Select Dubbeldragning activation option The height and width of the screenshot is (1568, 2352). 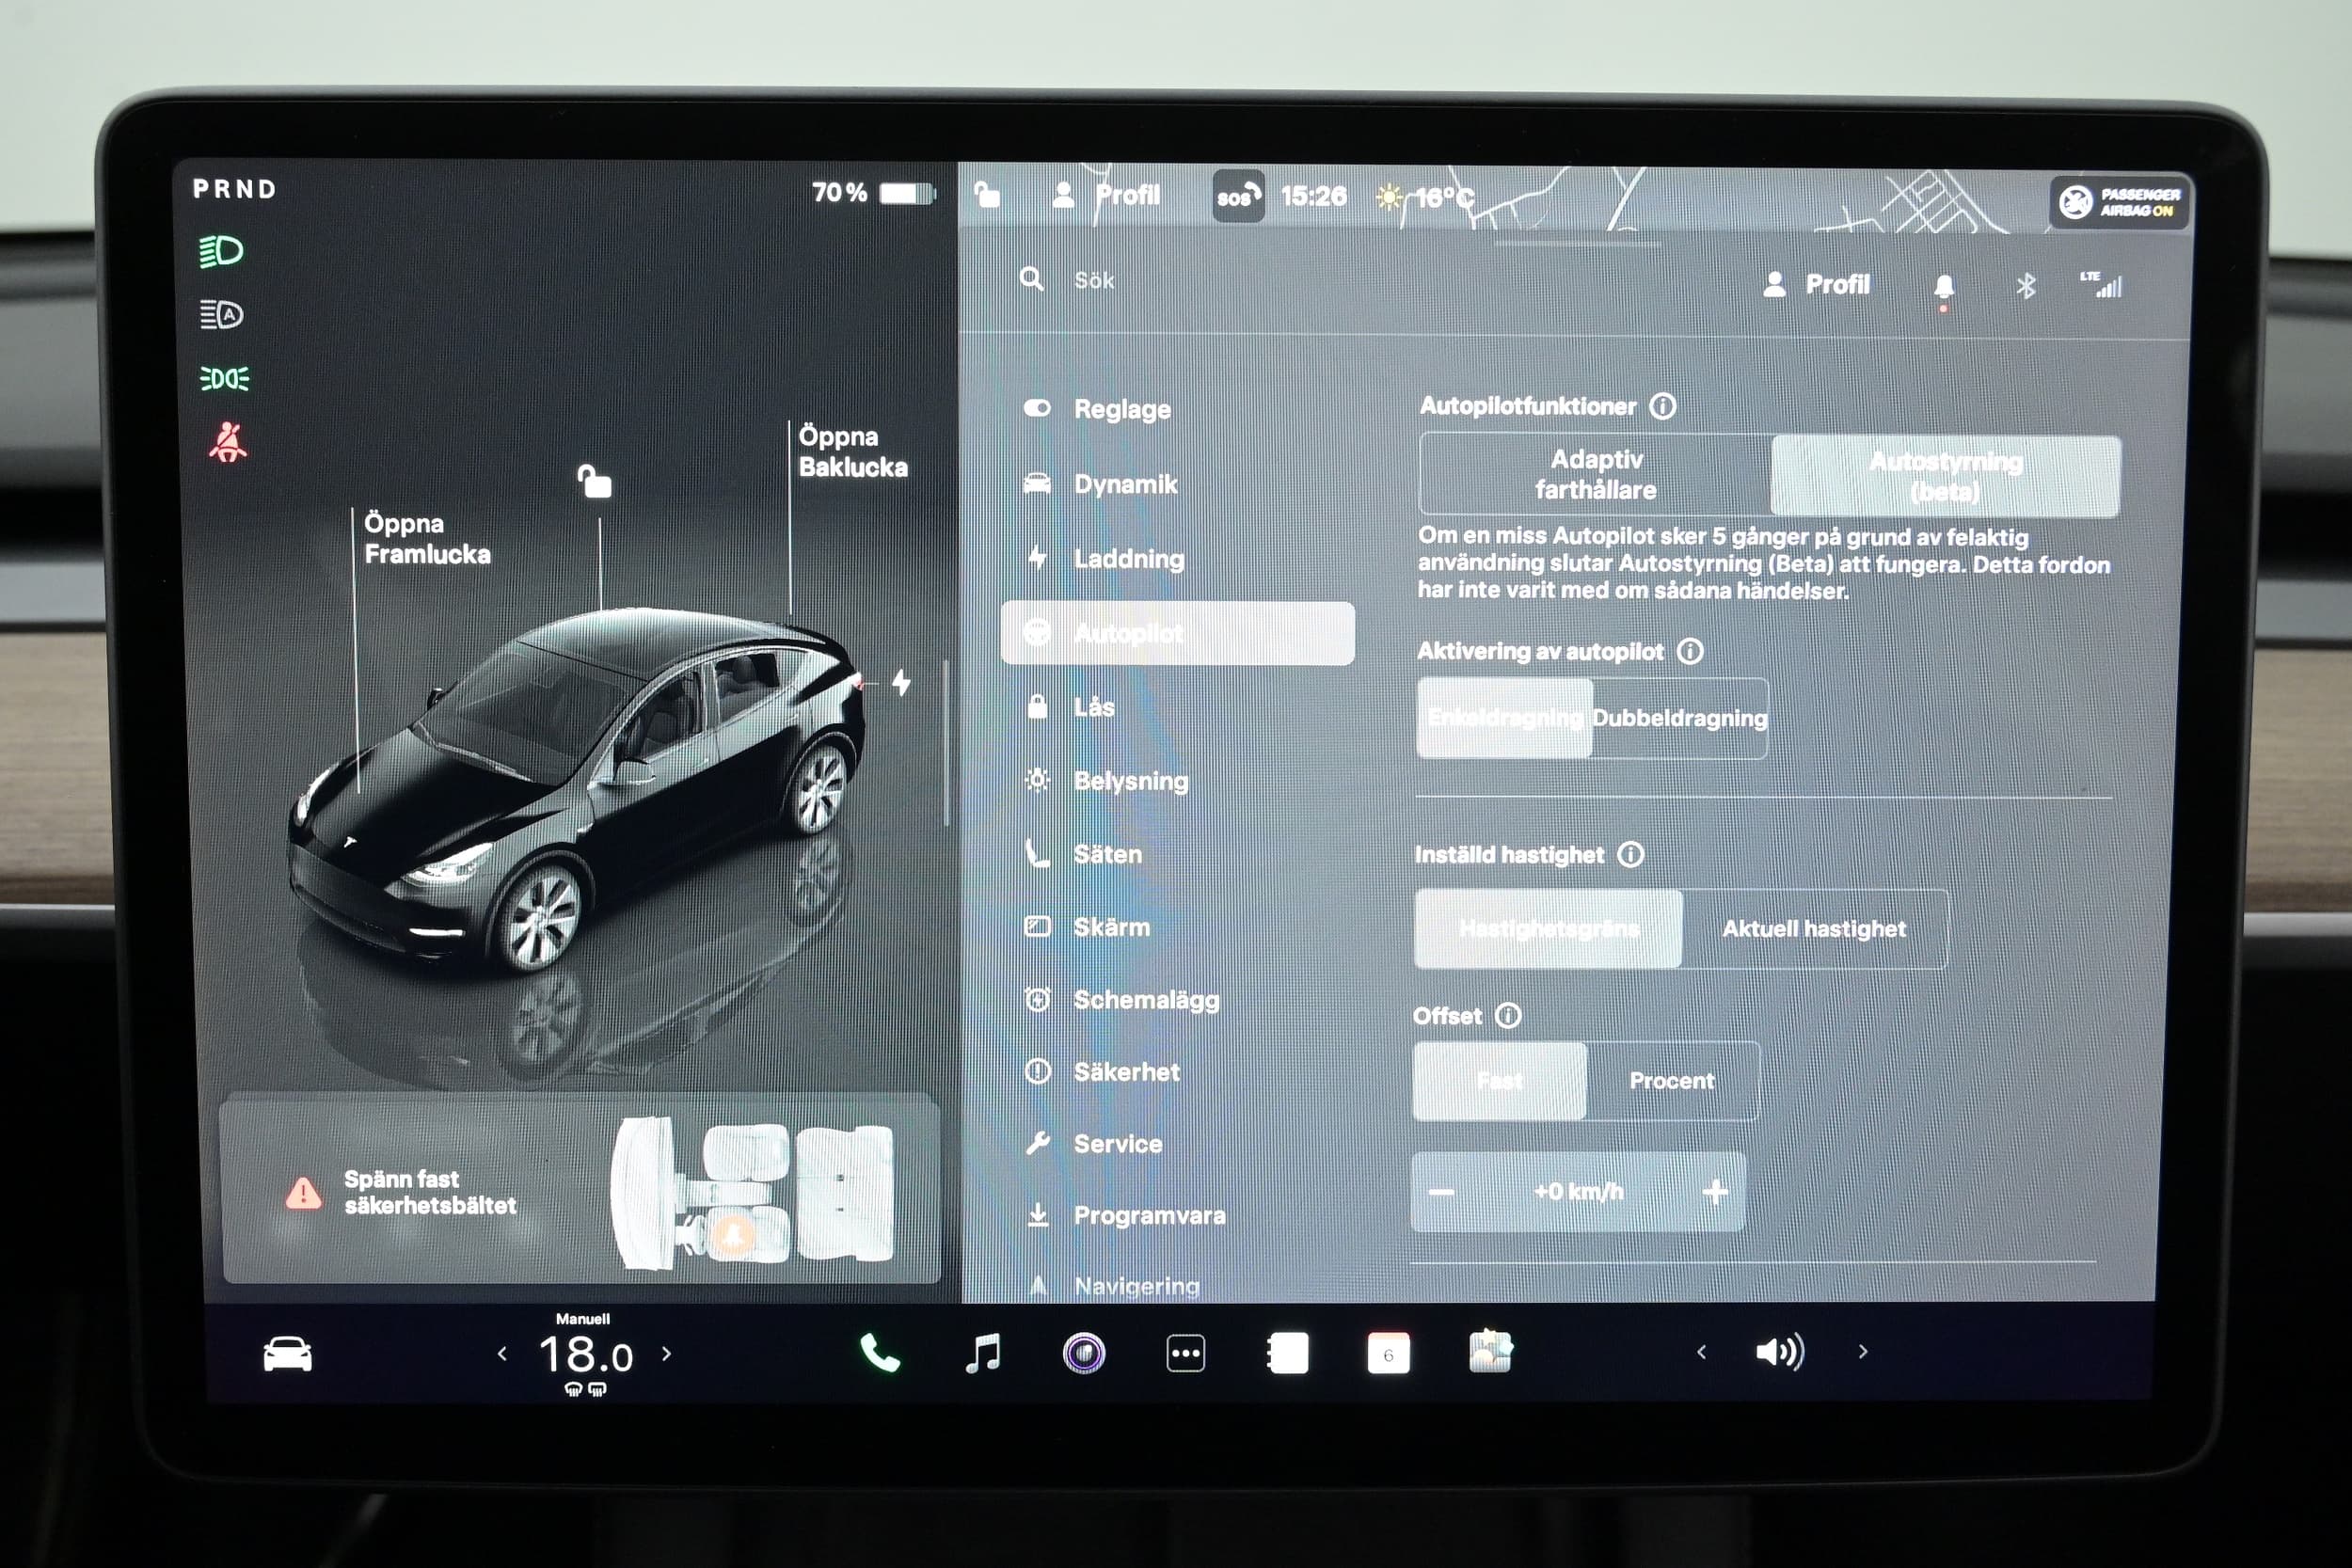click(x=1680, y=718)
